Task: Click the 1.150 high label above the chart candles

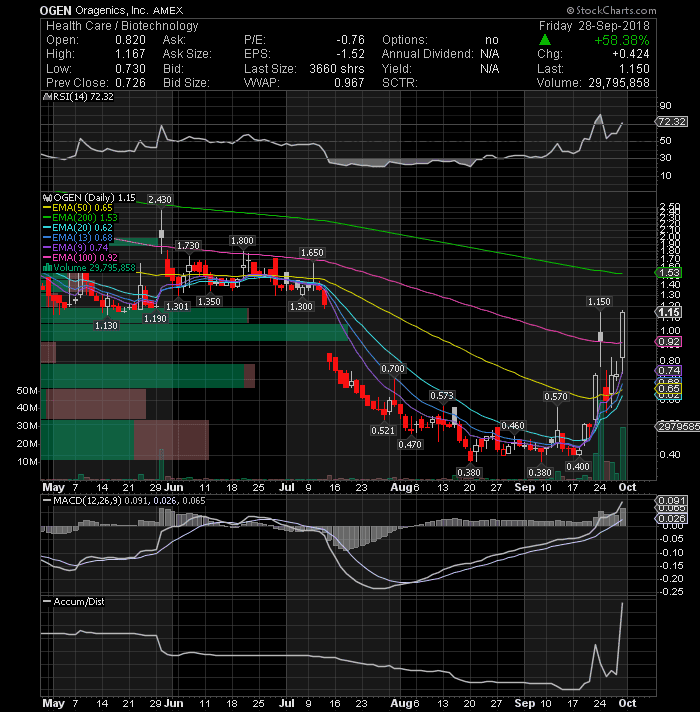Action: [599, 302]
